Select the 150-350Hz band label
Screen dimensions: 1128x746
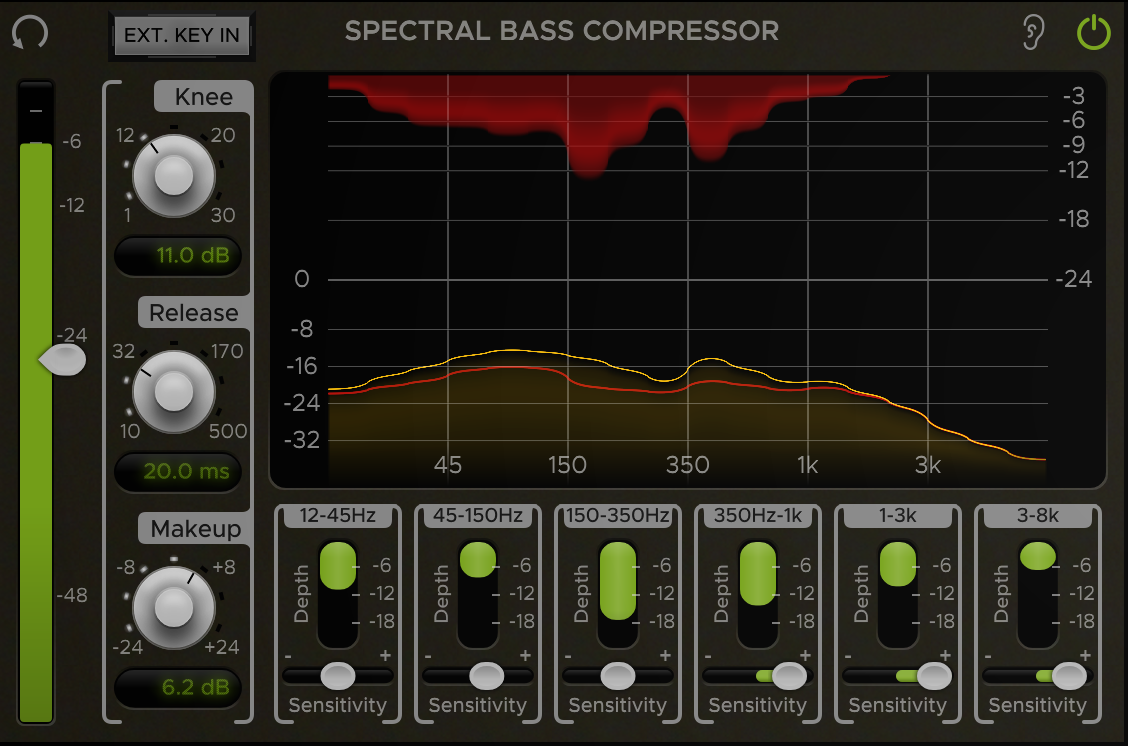[x=617, y=515]
